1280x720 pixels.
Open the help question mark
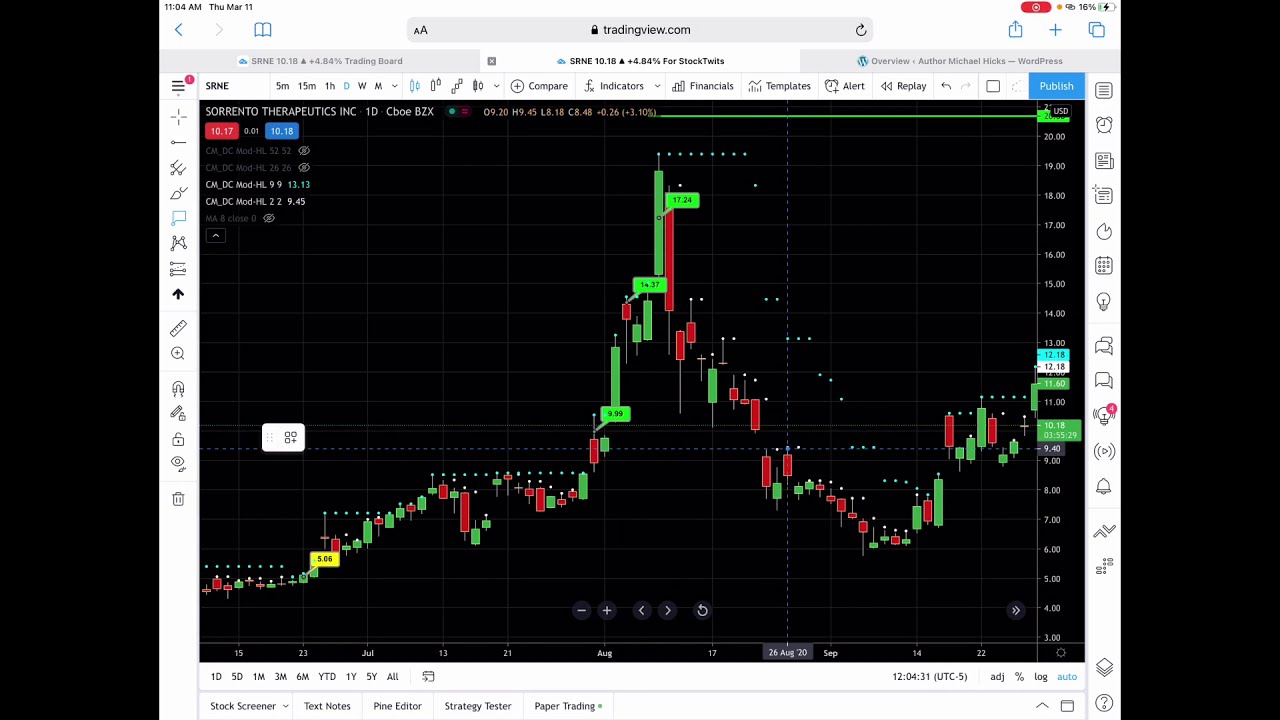[x=1104, y=704]
